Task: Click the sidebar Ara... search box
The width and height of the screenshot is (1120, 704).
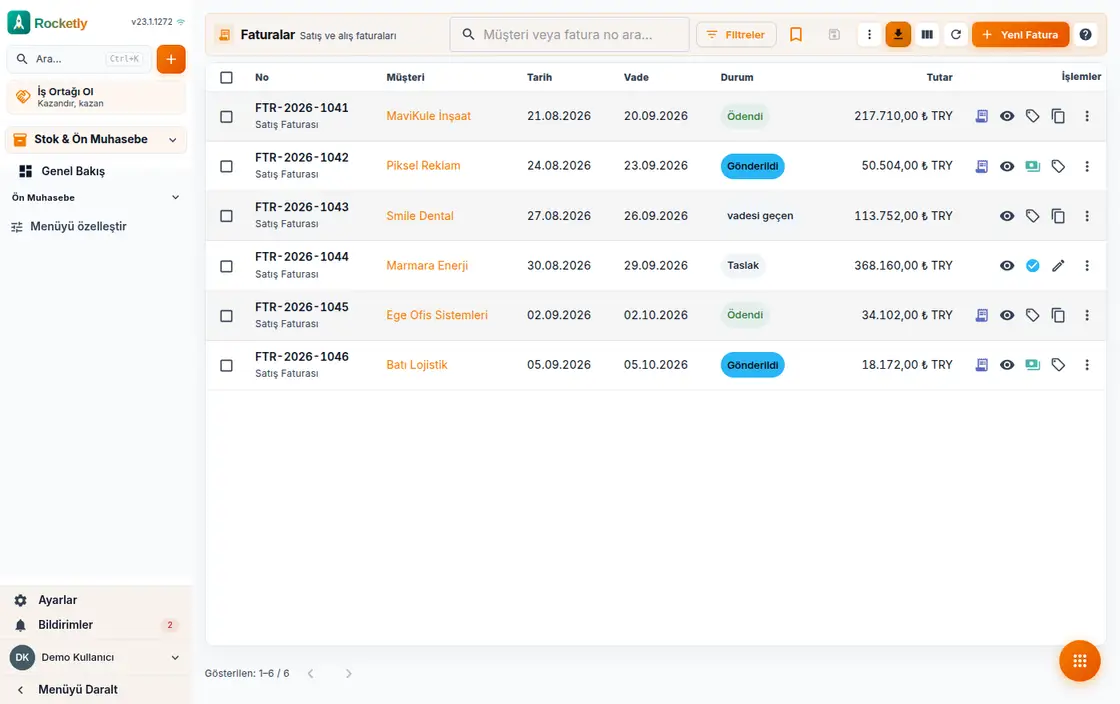Action: (x=79, y=59)
